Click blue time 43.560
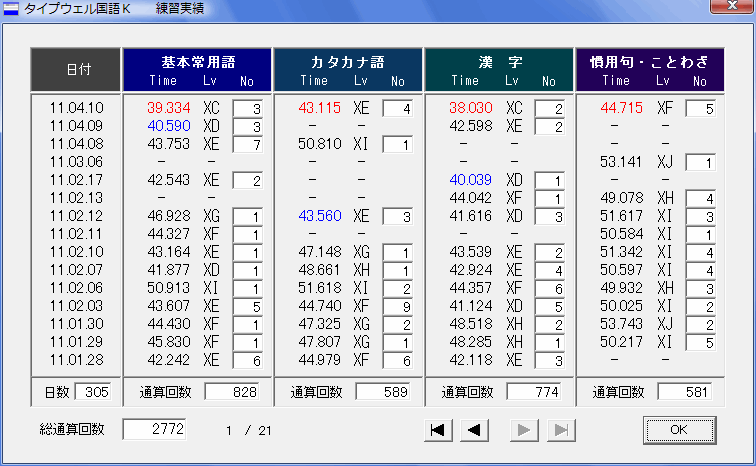Screen dimensions: 756x466 (x=319, y=216)
